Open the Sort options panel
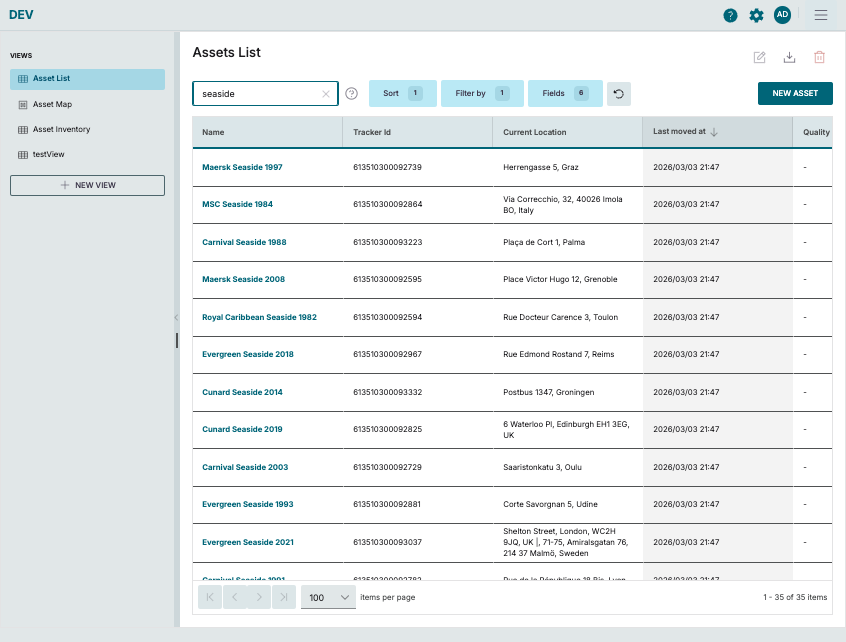Screen dimensions: 846x642 [402, 93]
